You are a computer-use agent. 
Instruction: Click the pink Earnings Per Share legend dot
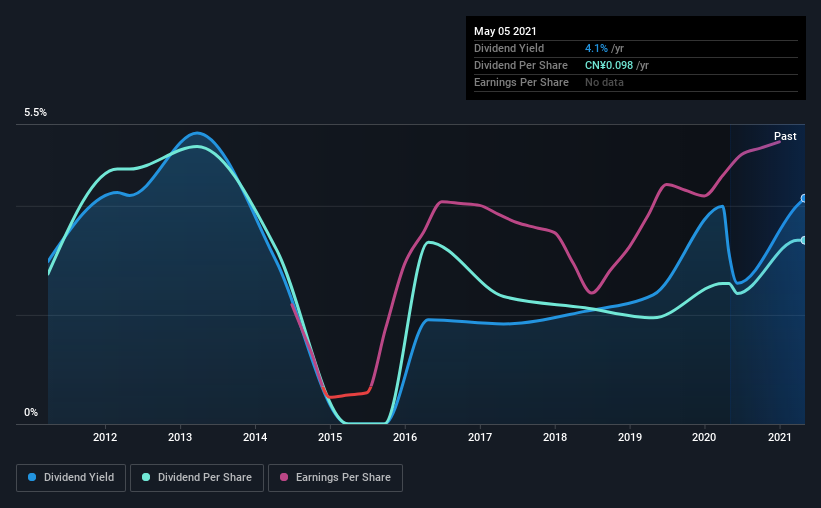284,477
